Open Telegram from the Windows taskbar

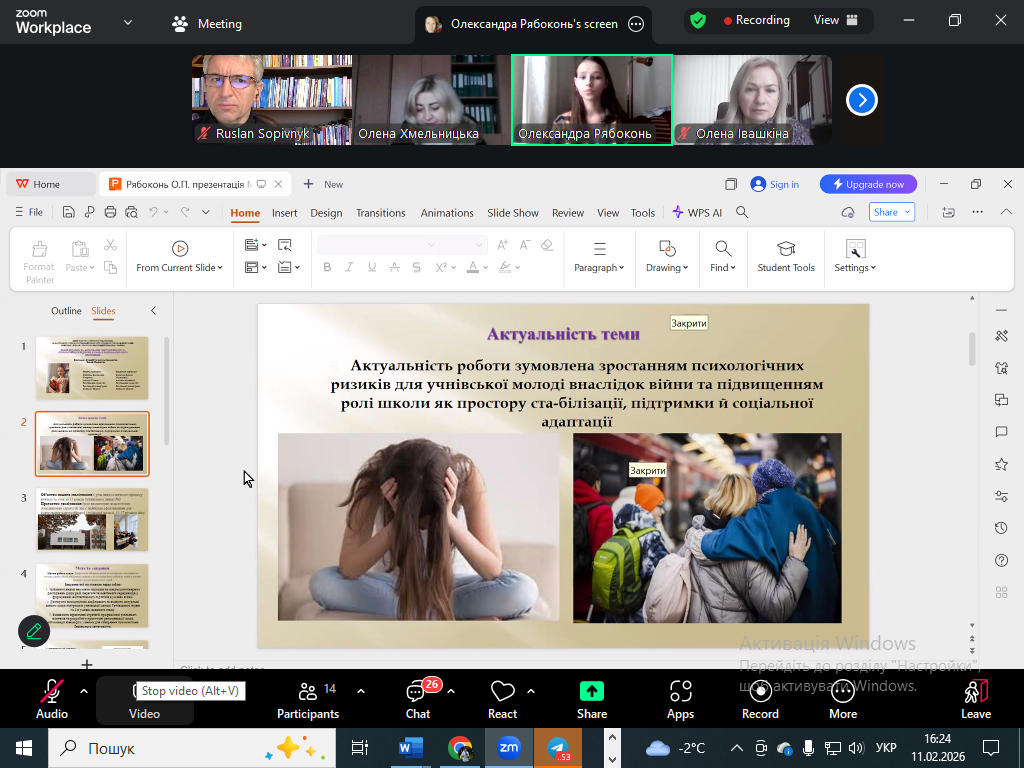559,748
